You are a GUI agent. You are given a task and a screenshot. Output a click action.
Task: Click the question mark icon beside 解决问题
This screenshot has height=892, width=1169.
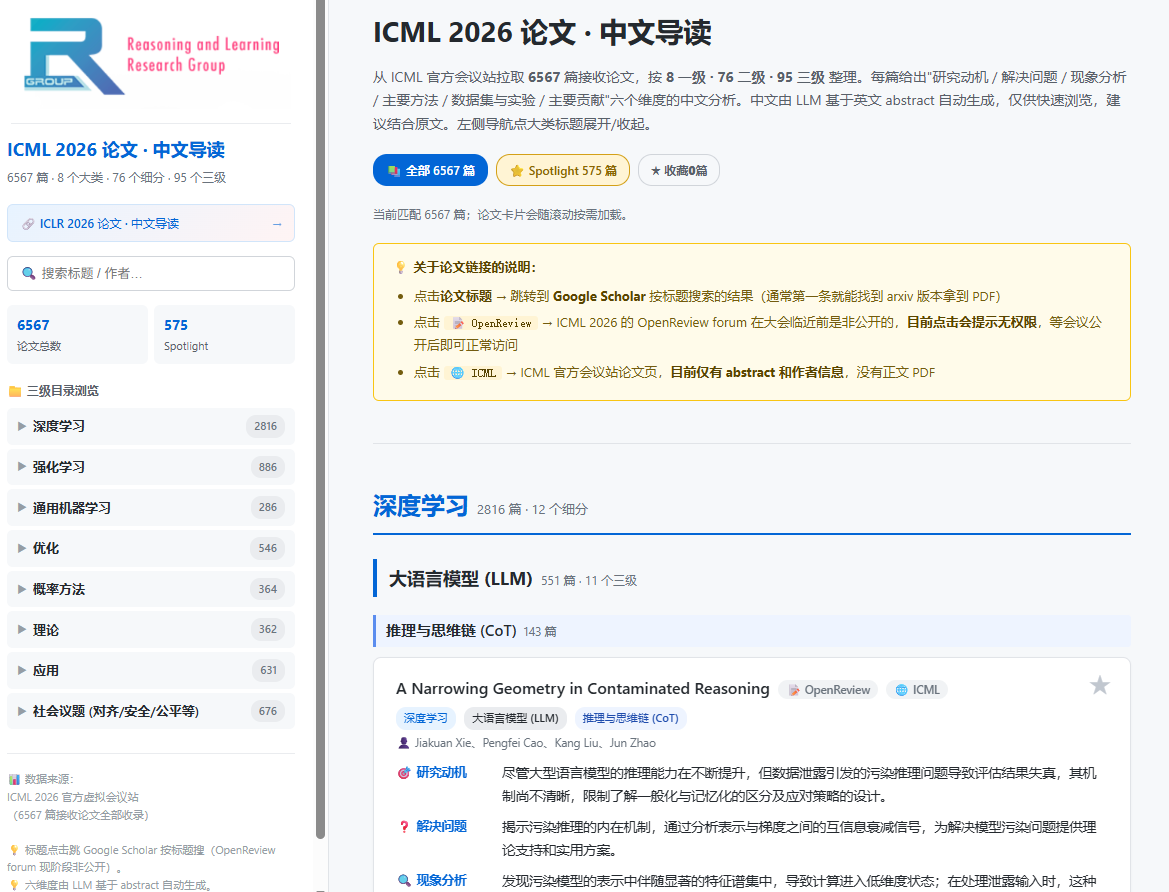[x=403, y=826]
